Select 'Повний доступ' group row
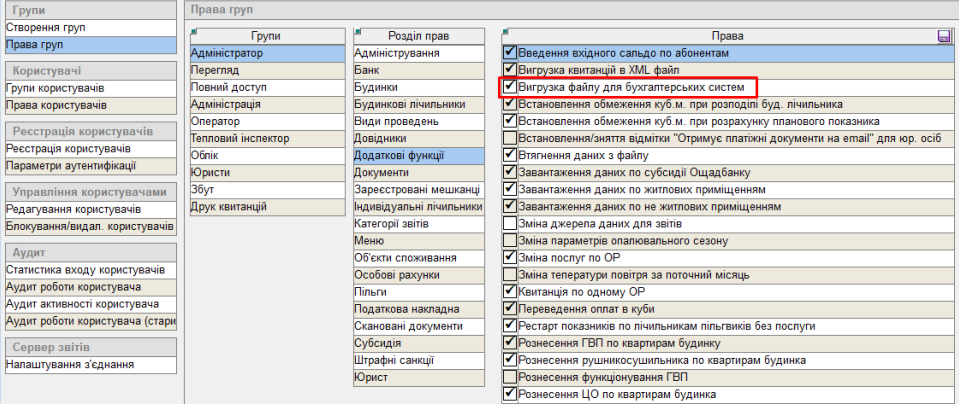This screenshot has height=408, width=959. coord(229,87)
